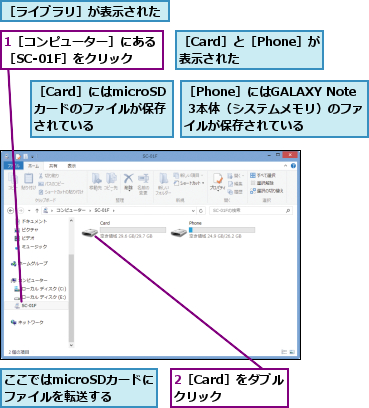369x408 pixels.
Task: Click Select all (すべて選択) in ribbon
Action: point(263,175)
